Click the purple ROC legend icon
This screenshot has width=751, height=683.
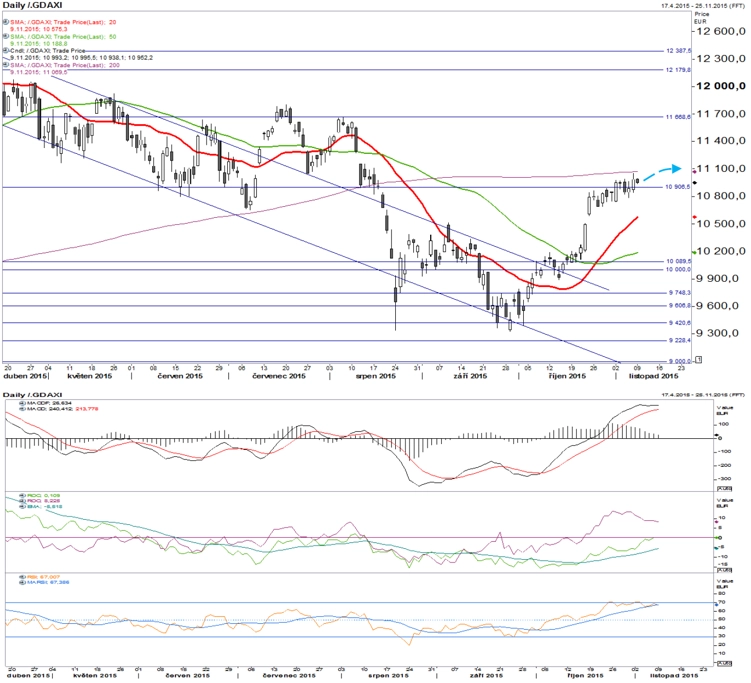(22, 501)
